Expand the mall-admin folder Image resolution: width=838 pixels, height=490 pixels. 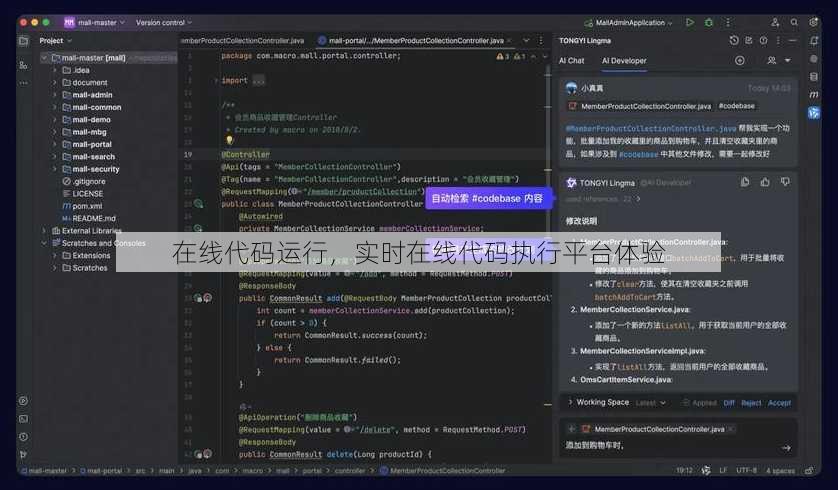click(55, 95)
